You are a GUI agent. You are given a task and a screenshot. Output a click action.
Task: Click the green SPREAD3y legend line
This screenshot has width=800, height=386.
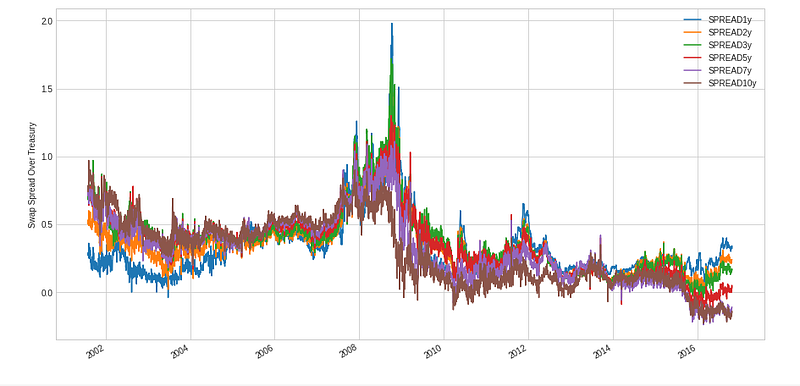click(693, 45)
